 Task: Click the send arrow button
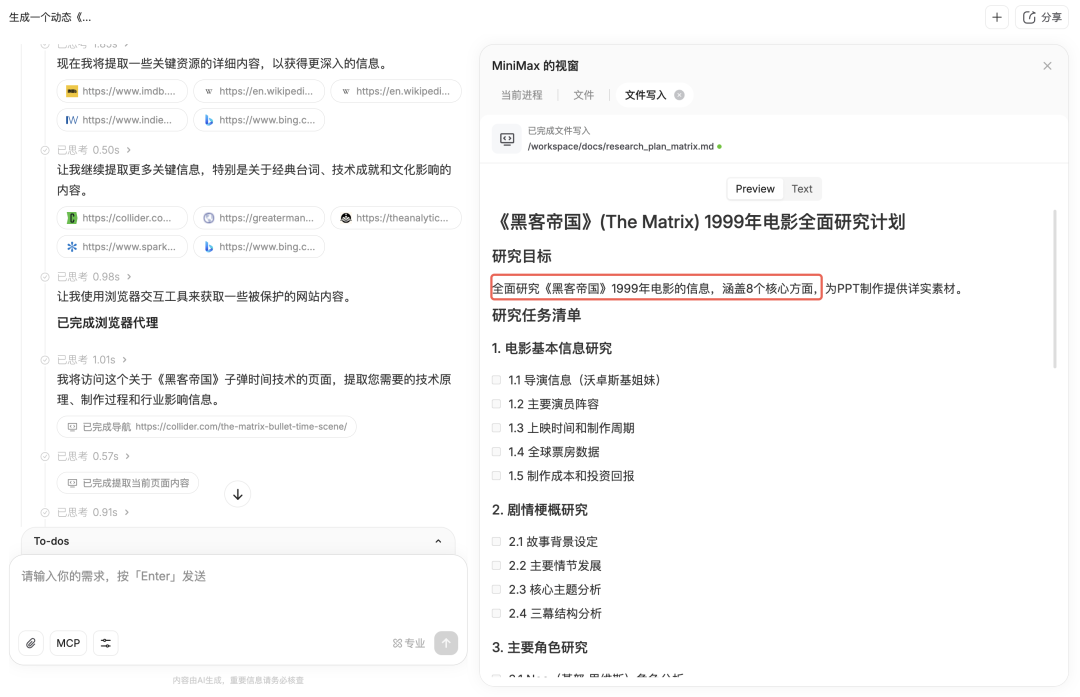(x=444, y=643)
